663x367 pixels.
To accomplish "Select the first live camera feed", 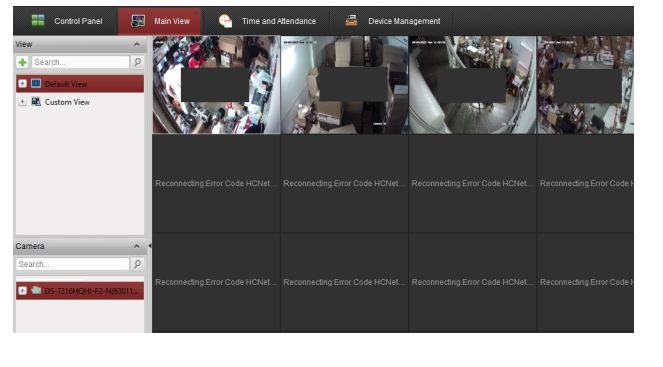I will pos(216,85).
